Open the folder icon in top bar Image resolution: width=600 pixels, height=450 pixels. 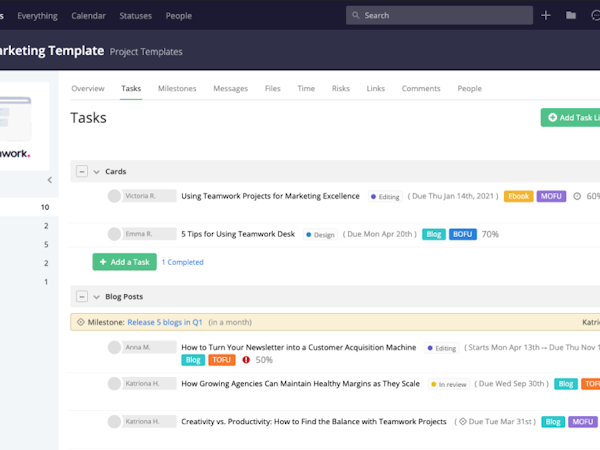571,15
